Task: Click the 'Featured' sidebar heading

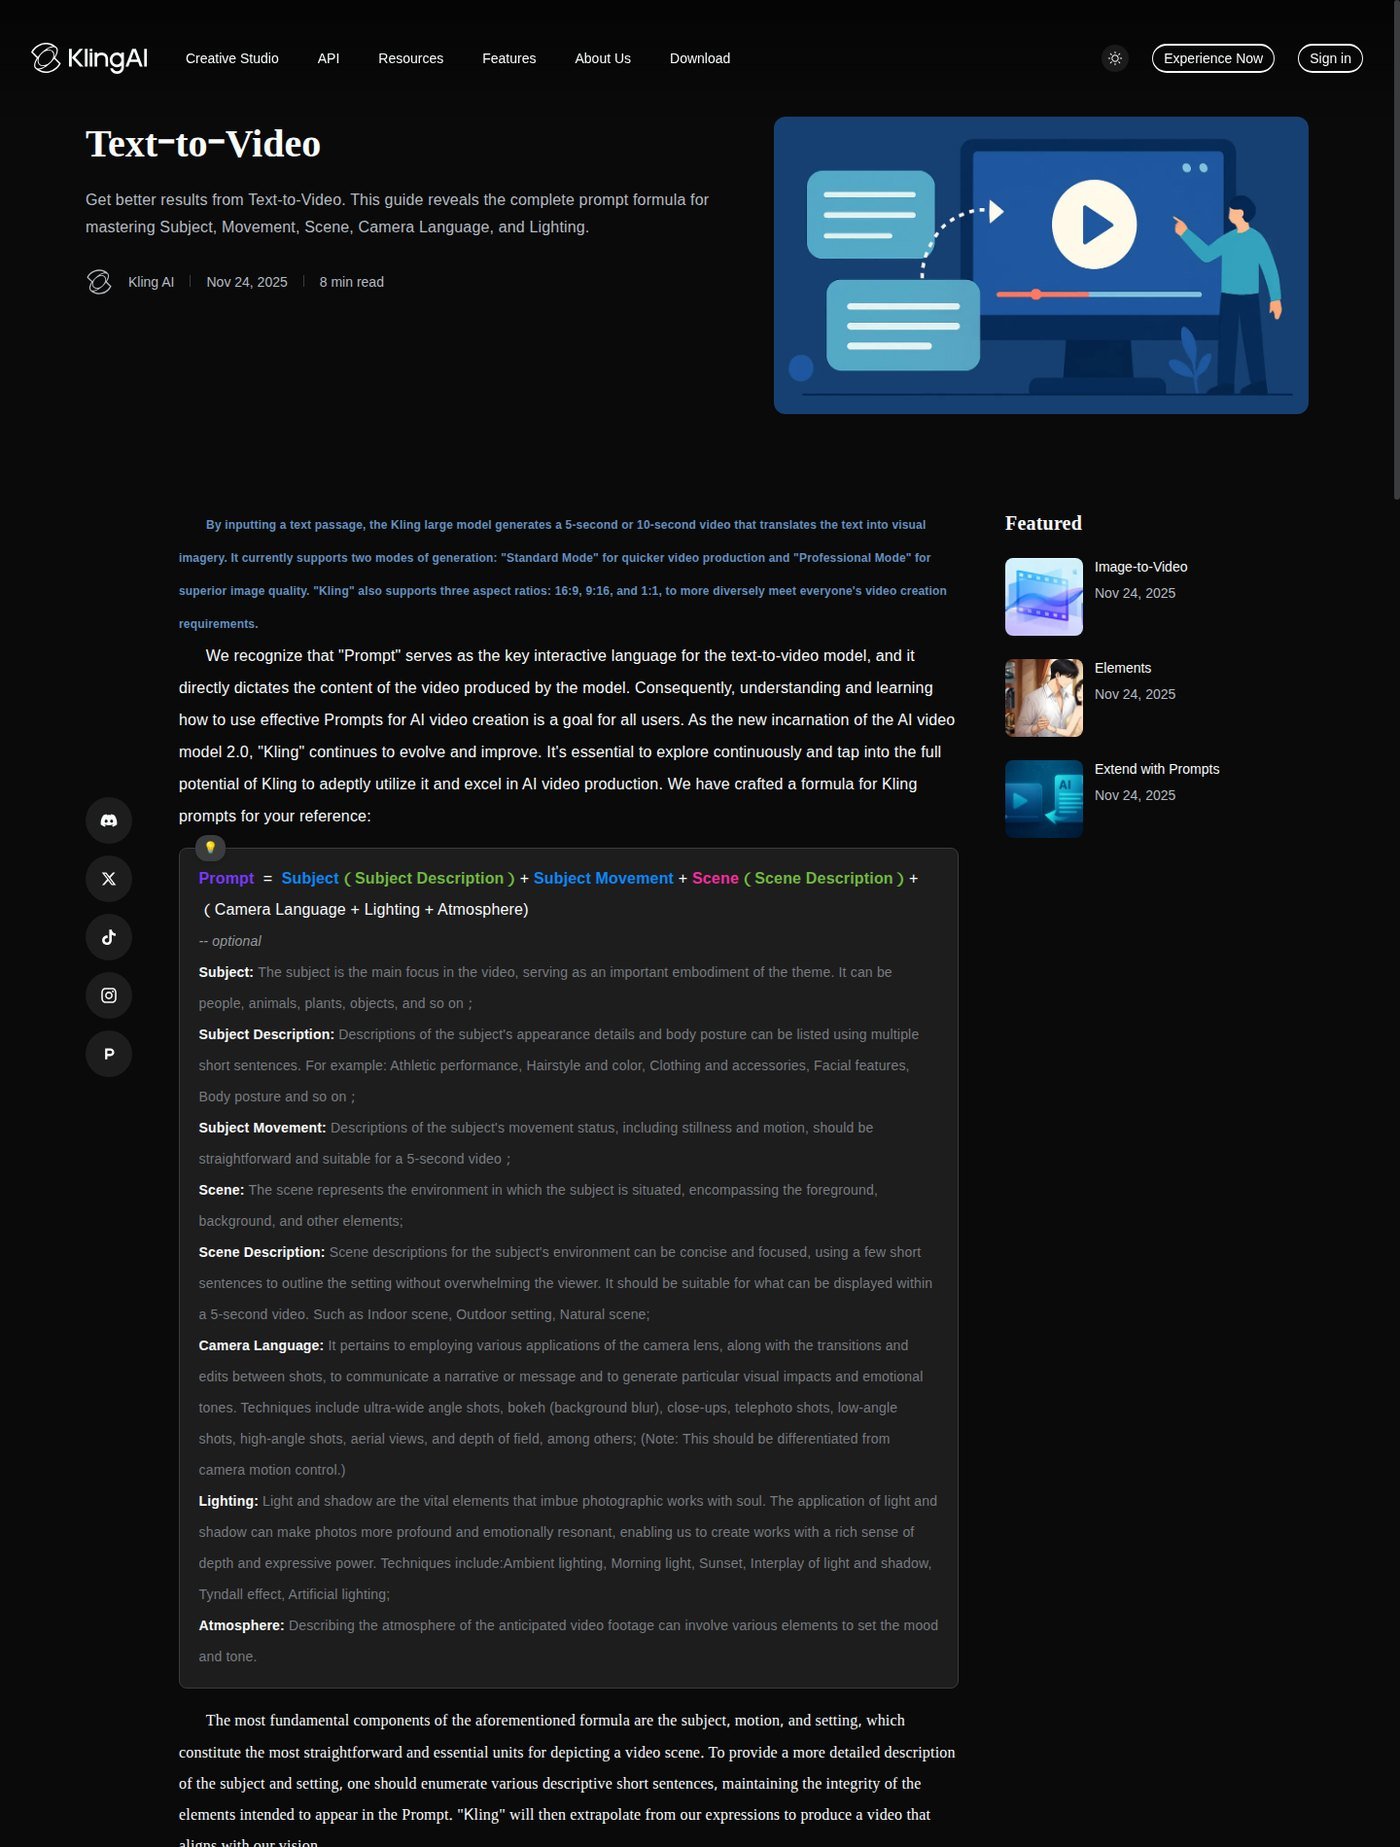Action: coord(1043,523)
